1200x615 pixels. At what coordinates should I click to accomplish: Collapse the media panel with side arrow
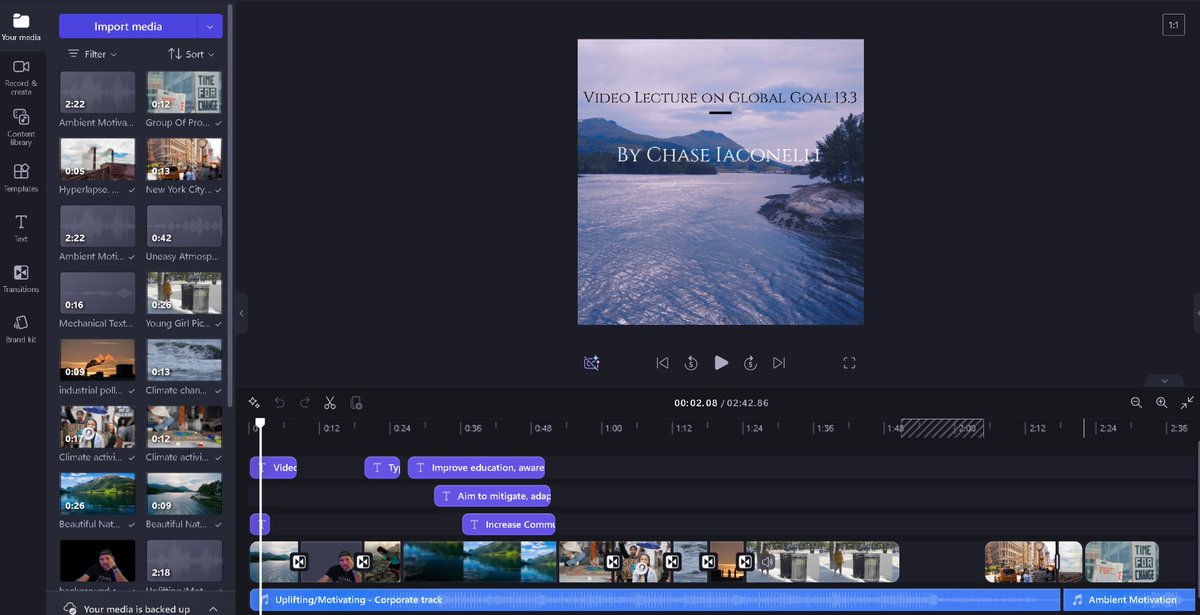(241, 313)
